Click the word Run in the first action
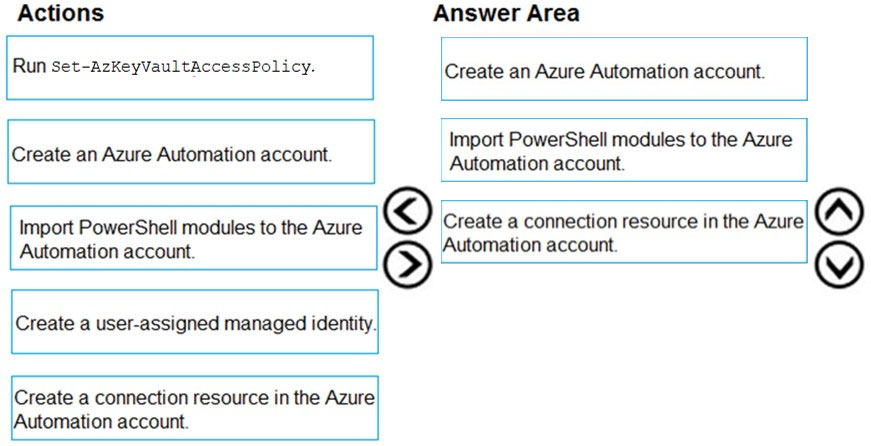Image resolution: width=871 pixels, height=446 pixels. click(x=29, y=66)
